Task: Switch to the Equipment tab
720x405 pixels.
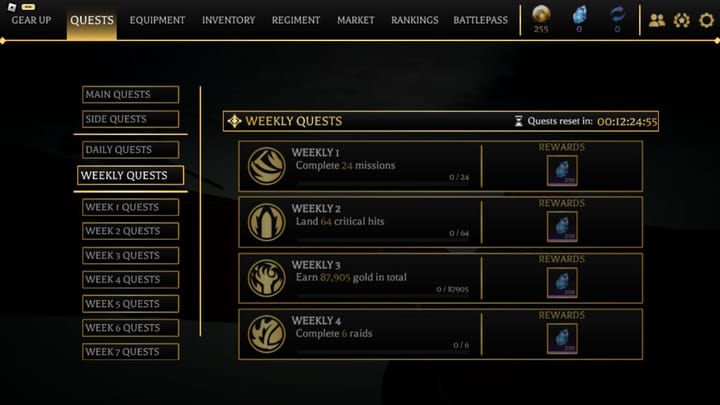Action: pyautogui.click(x=157, y=20)
